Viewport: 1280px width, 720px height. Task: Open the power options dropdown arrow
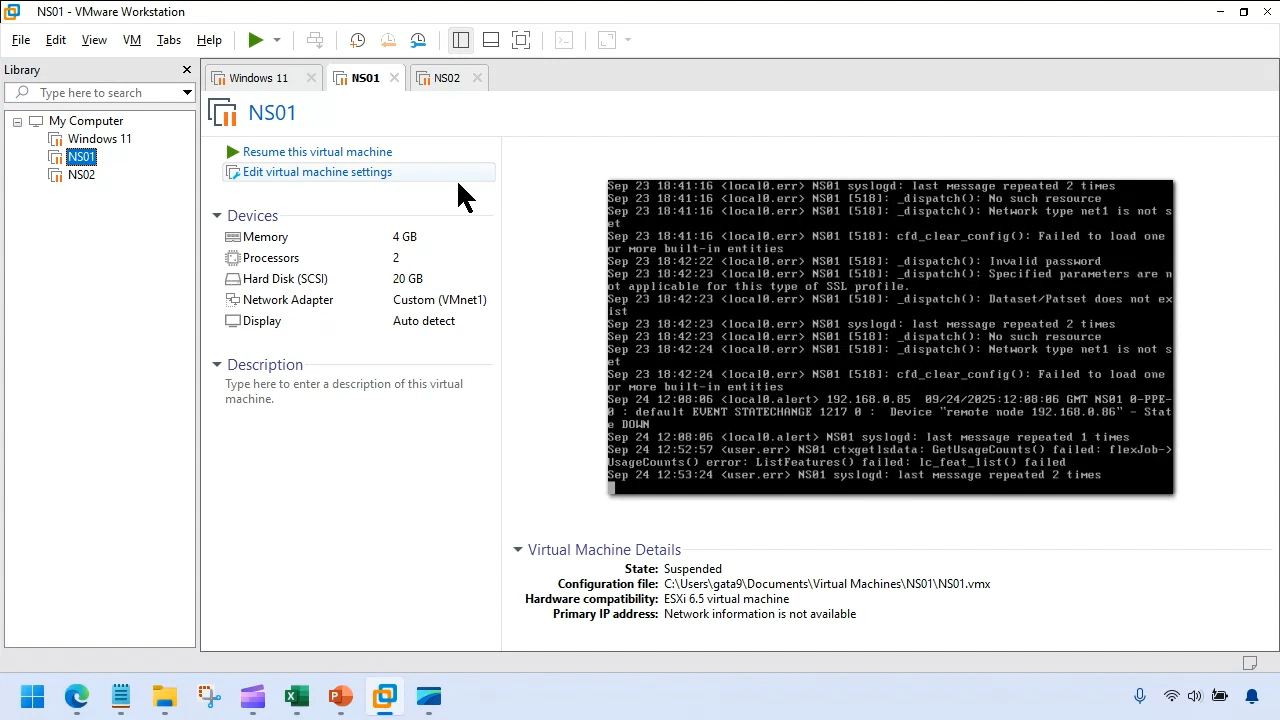[277, 40]
